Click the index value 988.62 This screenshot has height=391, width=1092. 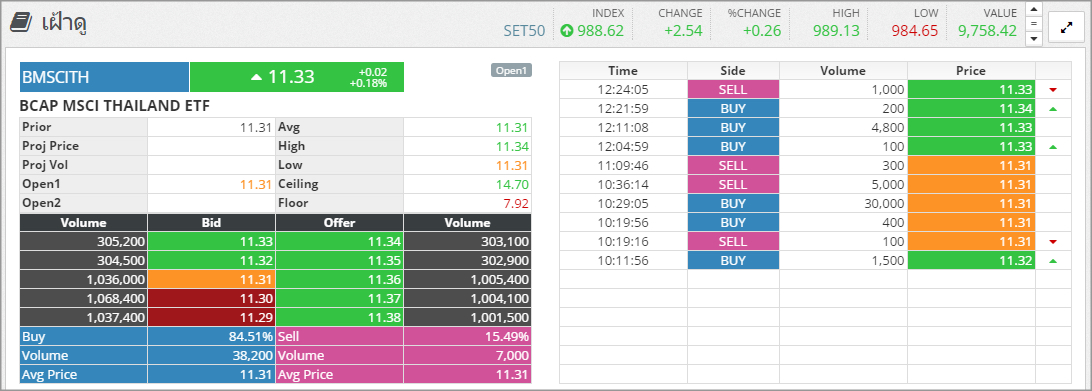[600, 31]
